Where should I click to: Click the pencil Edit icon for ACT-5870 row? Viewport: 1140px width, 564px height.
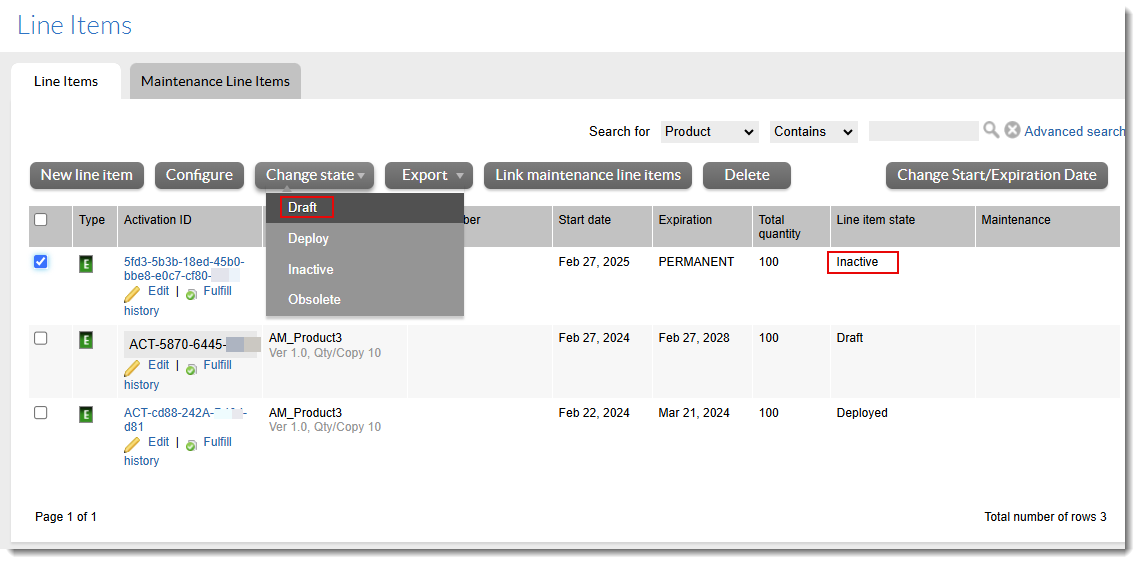point(132,367)
